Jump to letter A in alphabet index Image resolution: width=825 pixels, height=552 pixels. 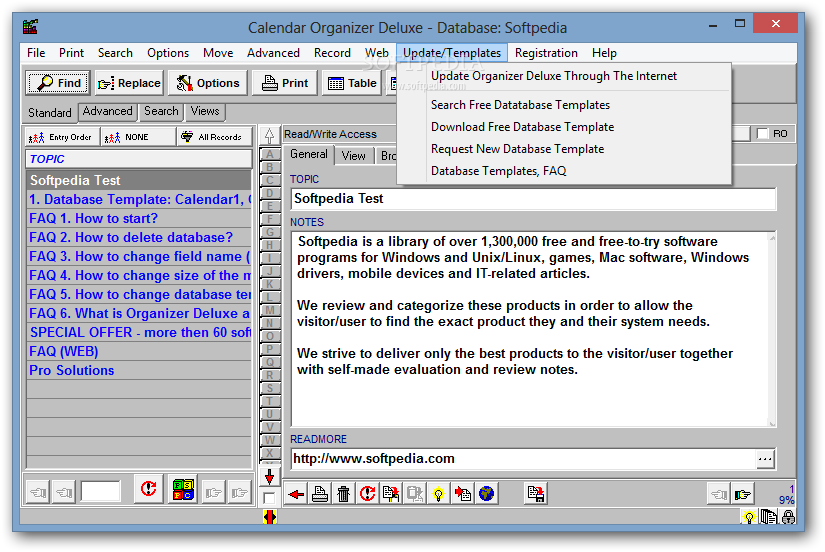click(269, 154)
